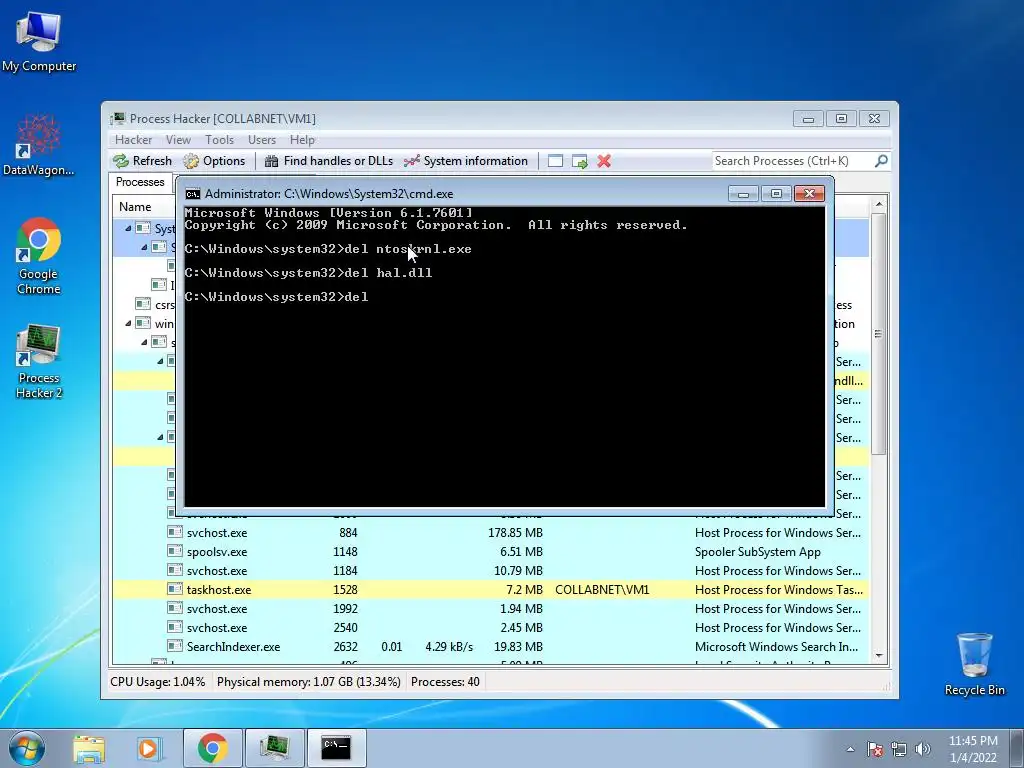The image size is (1024, 768).
Task: Select Recycle Bin desktop icon
Action: click(974, 664)
